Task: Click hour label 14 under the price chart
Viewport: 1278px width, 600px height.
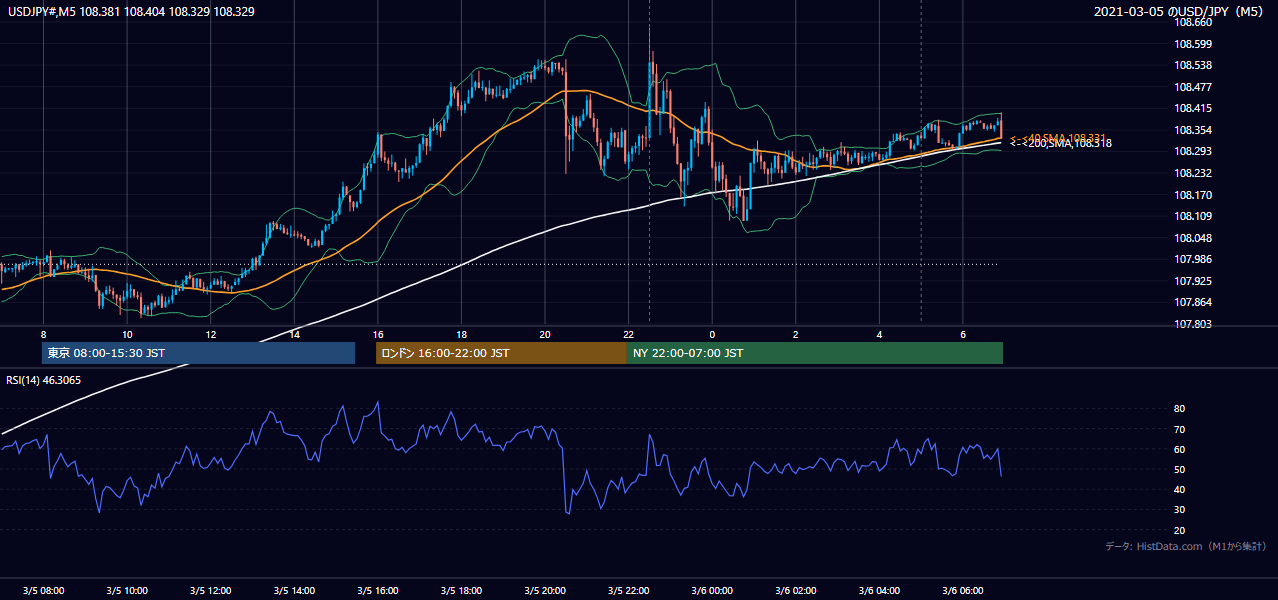Action: click(294, 334)
